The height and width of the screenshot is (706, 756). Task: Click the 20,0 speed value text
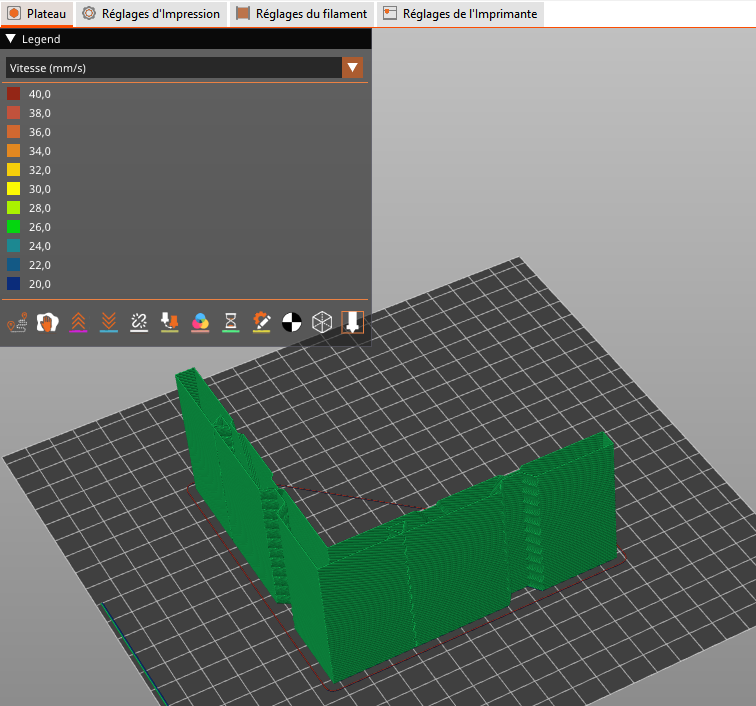40,284
